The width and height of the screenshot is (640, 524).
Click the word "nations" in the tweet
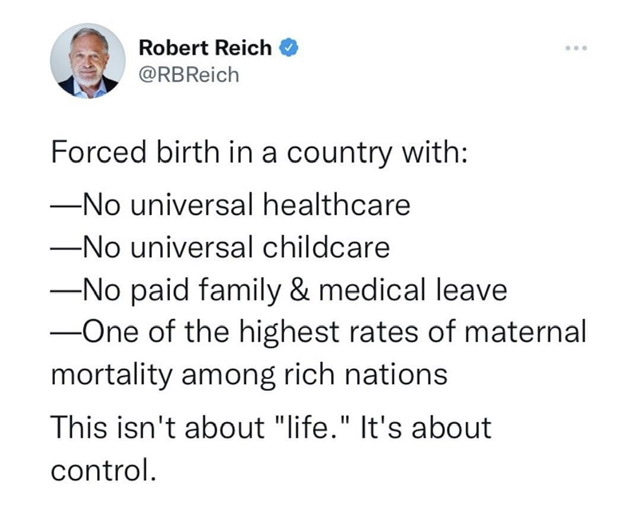click(396, 375)
